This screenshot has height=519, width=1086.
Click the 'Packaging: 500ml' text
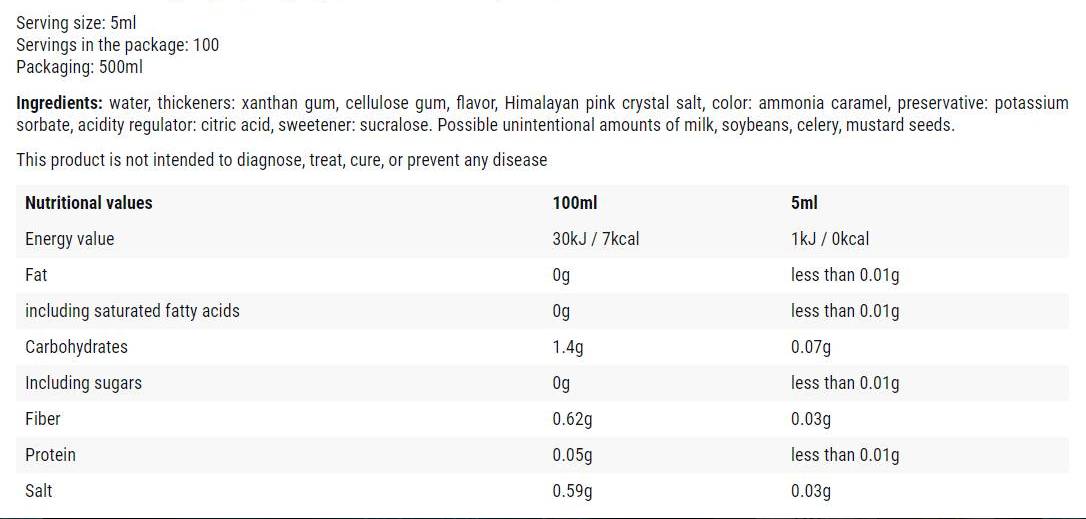79,67
